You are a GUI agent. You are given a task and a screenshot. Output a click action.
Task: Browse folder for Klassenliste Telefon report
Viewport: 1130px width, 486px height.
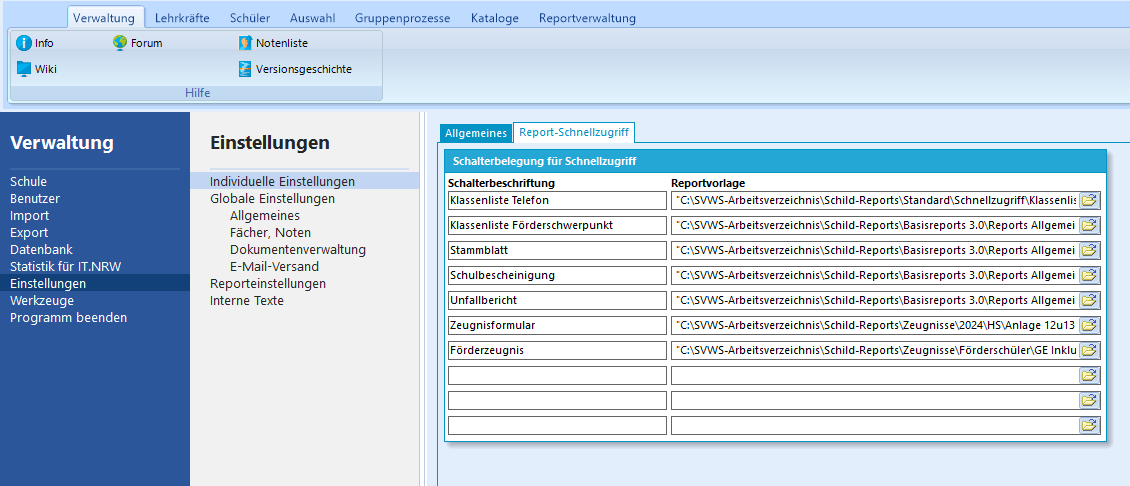(1089, 200)
